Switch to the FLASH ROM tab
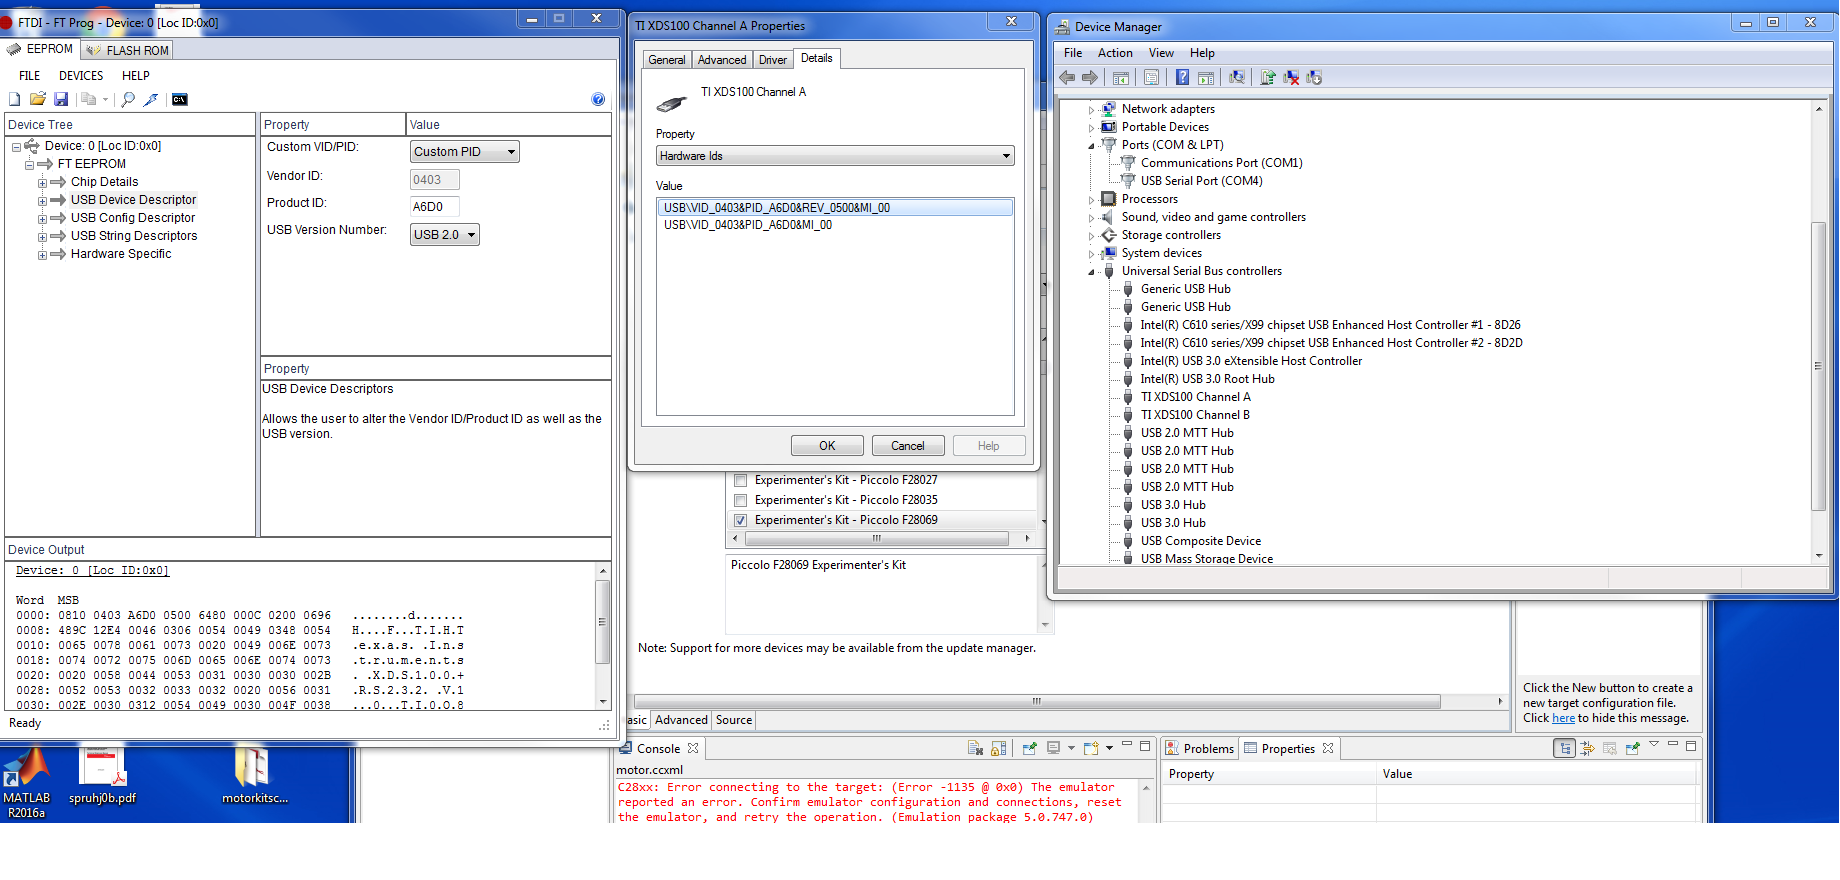The image size is (1840, 880). [128, 50]
